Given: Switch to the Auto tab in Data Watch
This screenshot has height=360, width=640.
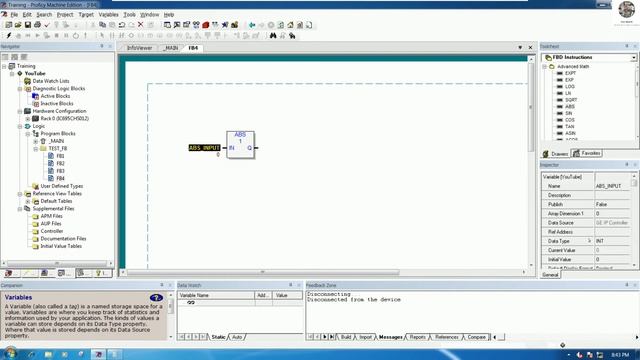Looking at the screenshot, I should pyautogui.click(x=237, y=337).
